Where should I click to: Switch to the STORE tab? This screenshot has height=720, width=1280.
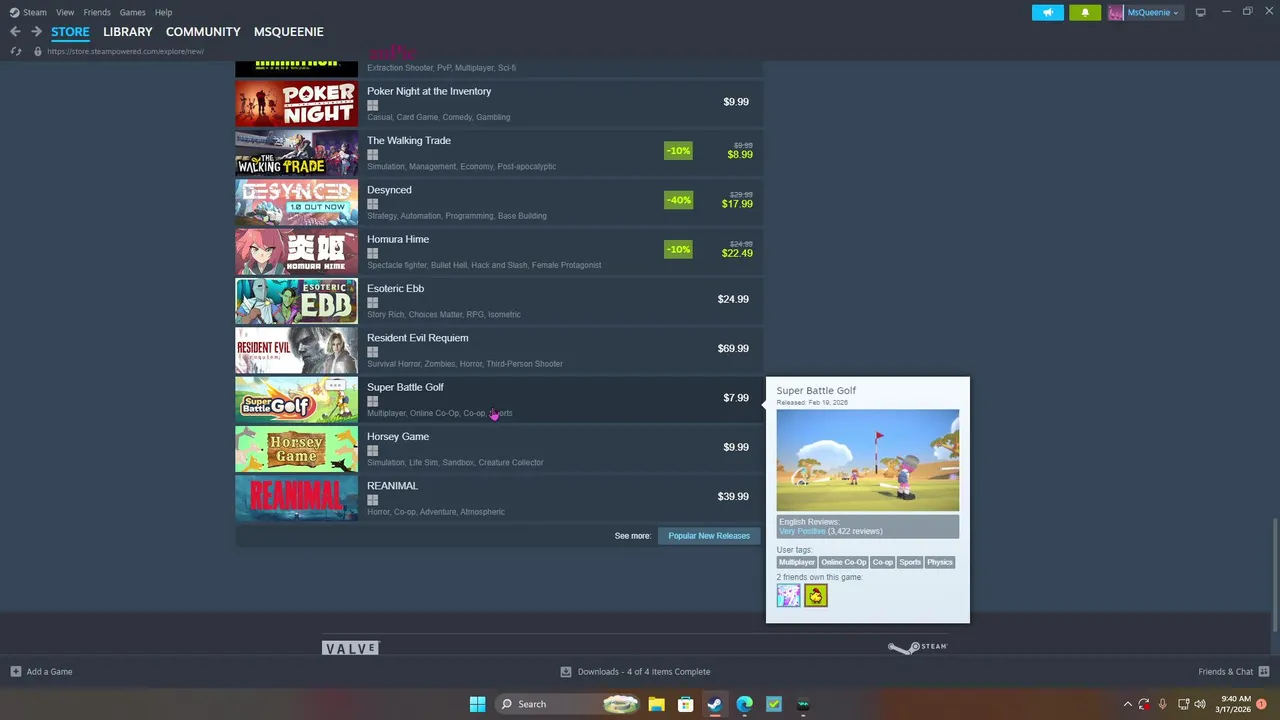(x=70, y=32)
